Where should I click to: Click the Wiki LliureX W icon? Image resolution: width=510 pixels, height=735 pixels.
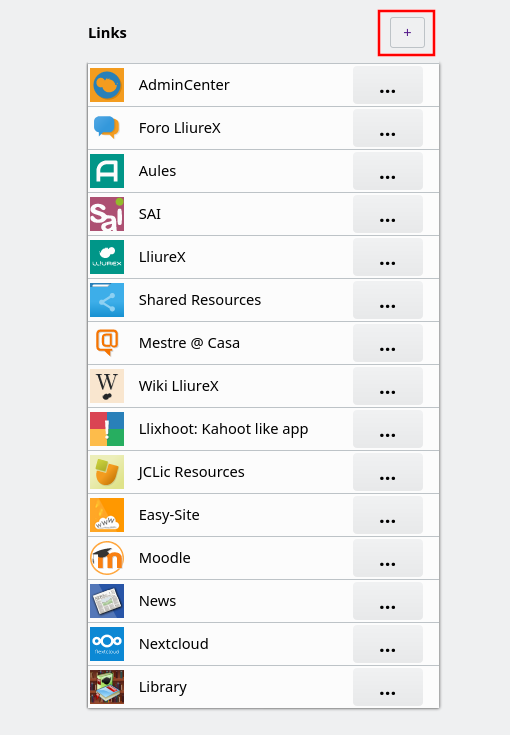(107, 386)
